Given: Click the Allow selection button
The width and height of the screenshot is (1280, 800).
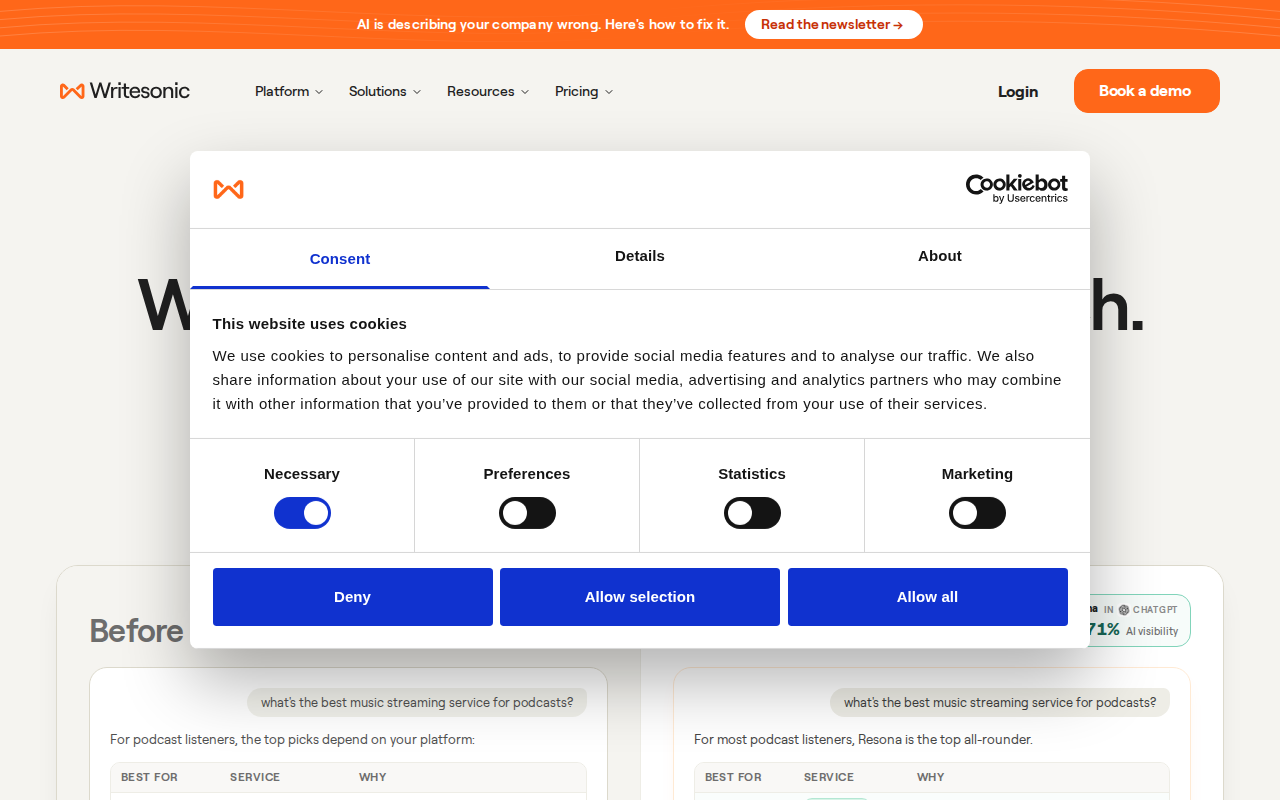Looking at the screenshot, I should [640, 597].
